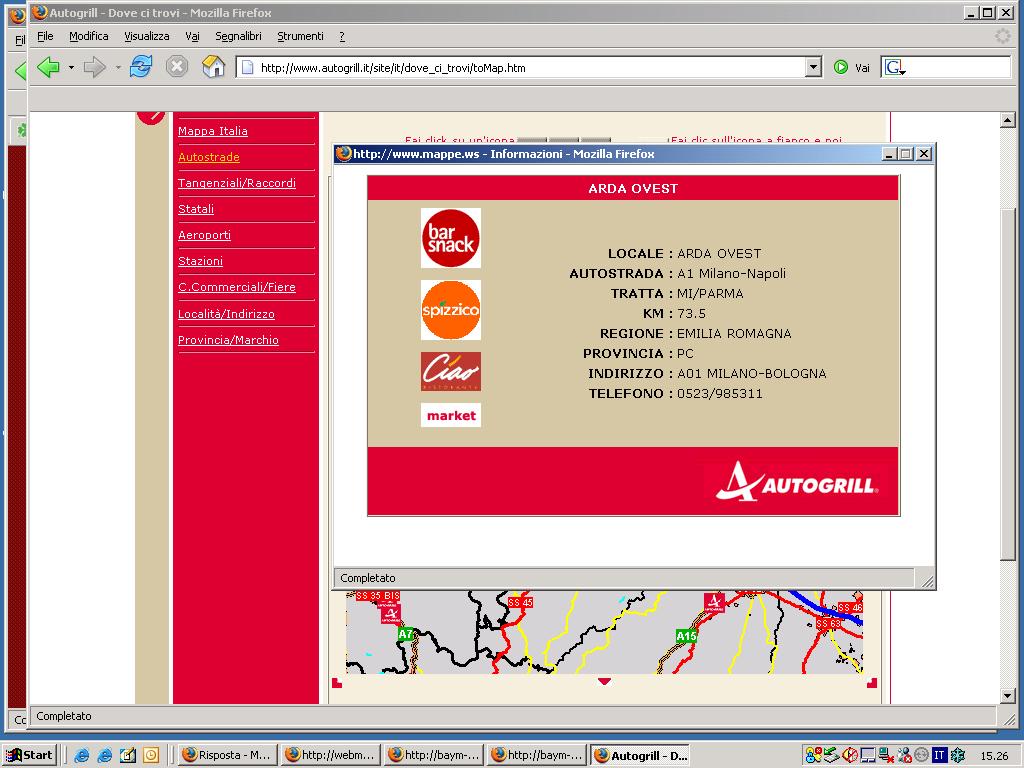Follow the Provincia/Marchio link

228,340
